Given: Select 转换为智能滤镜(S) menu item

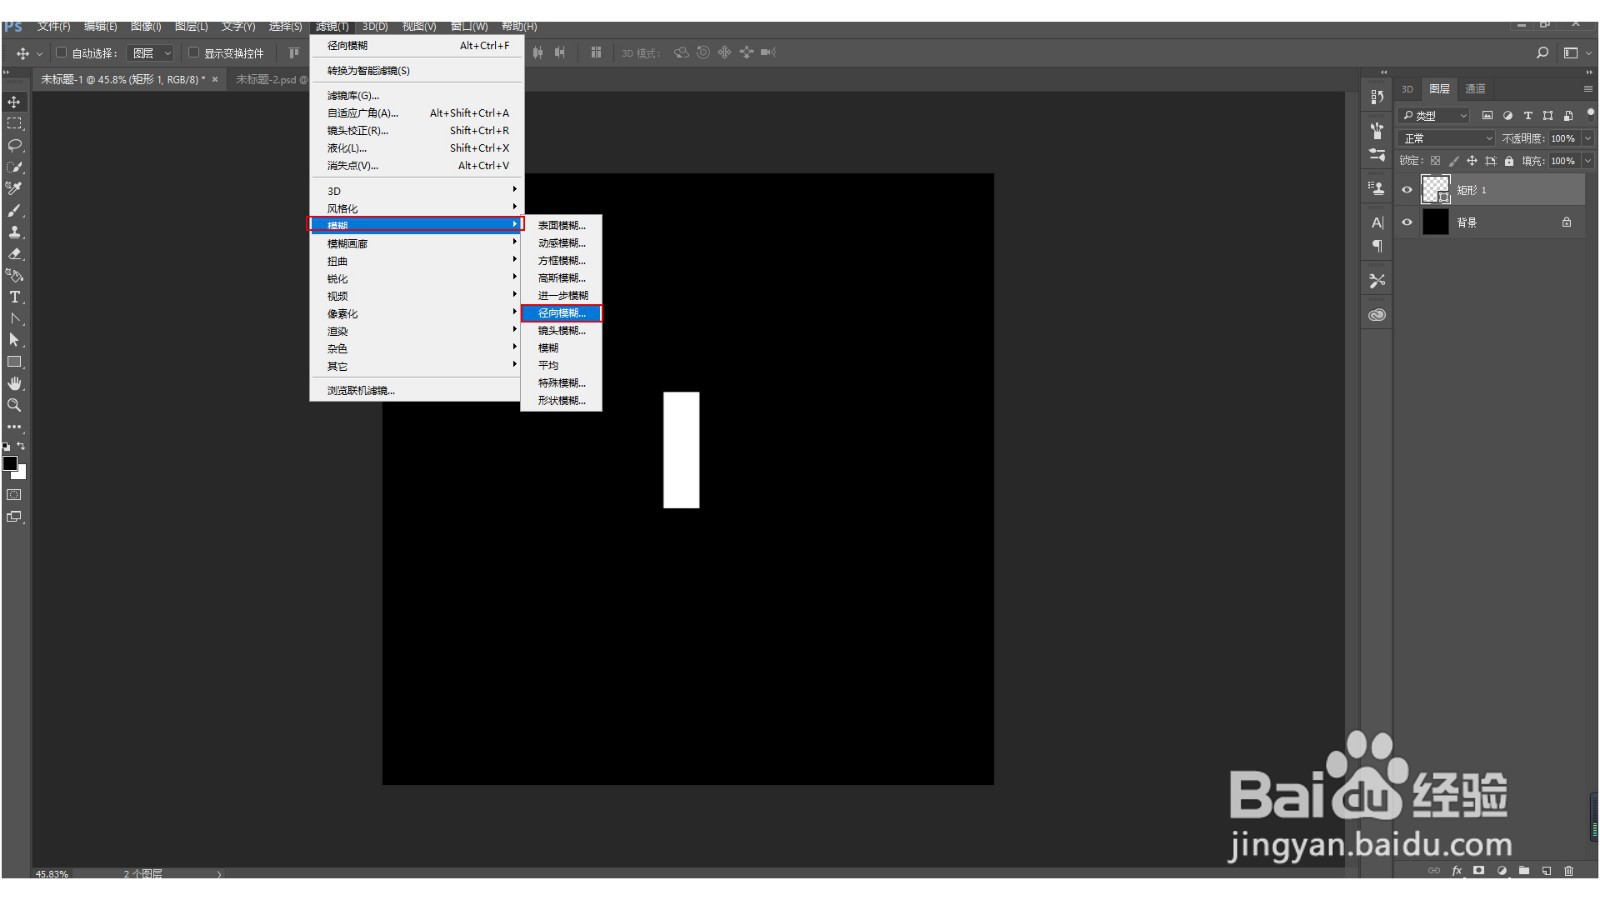Looking at the screenshot, I should 416,70.
